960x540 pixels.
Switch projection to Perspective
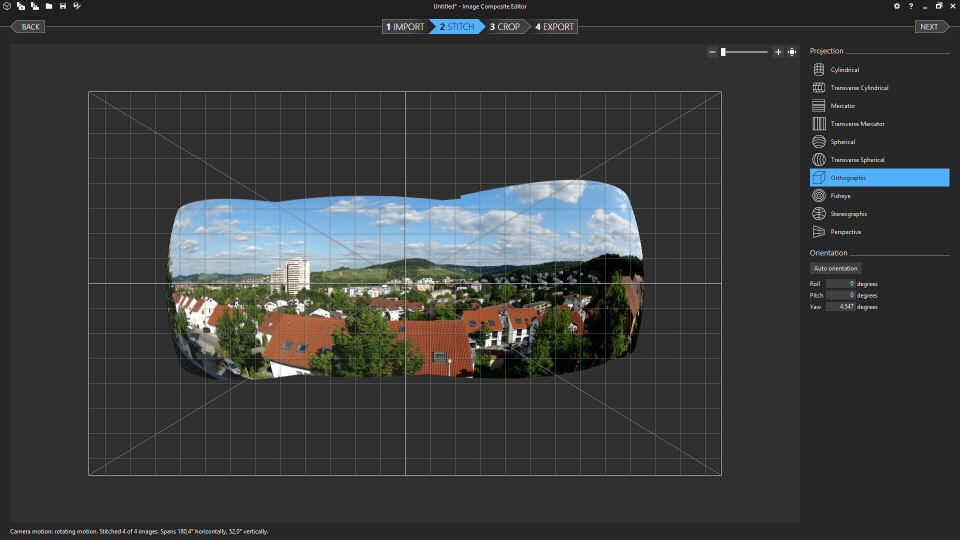[x=845, y=232]
